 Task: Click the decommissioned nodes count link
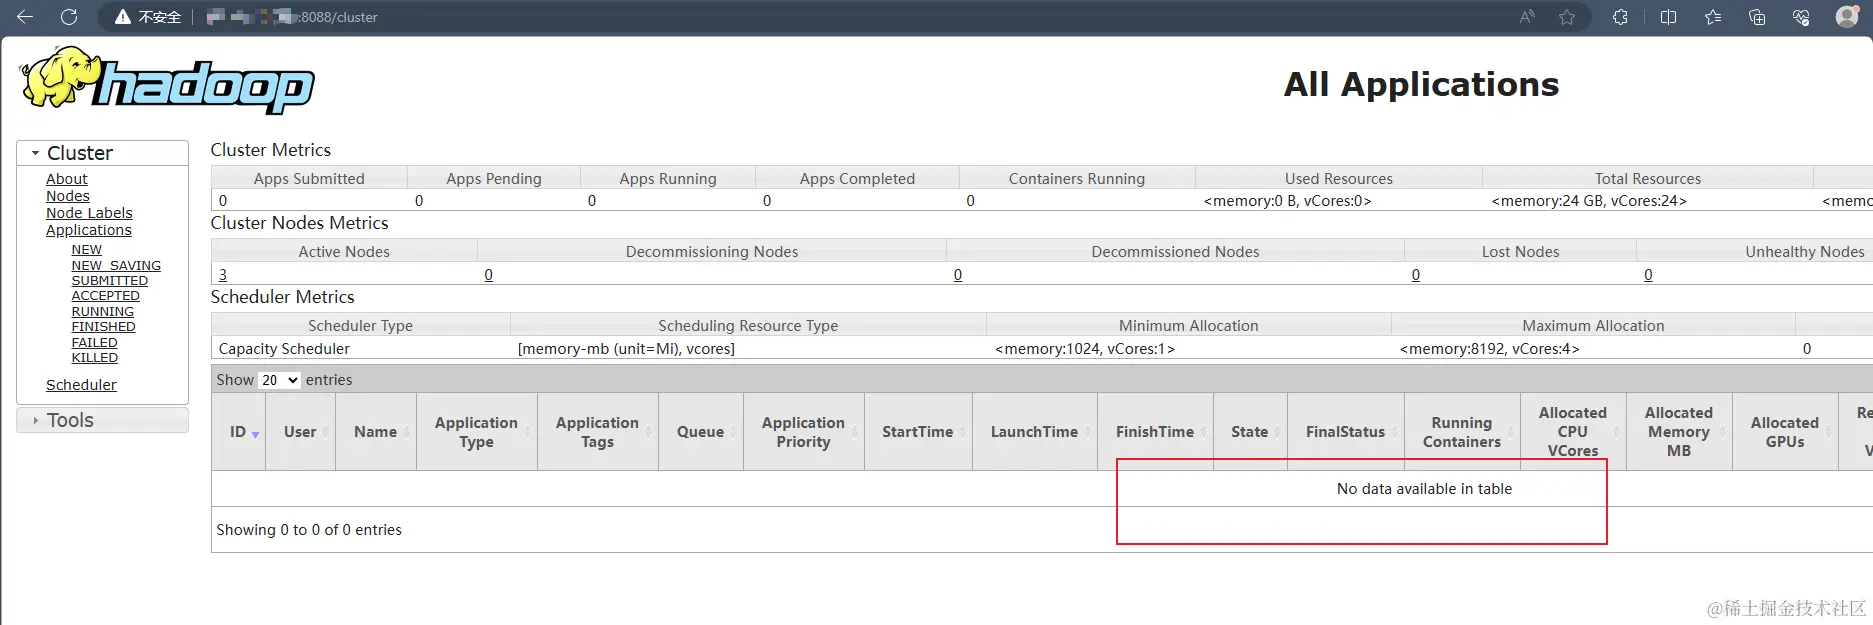[958, 274]
